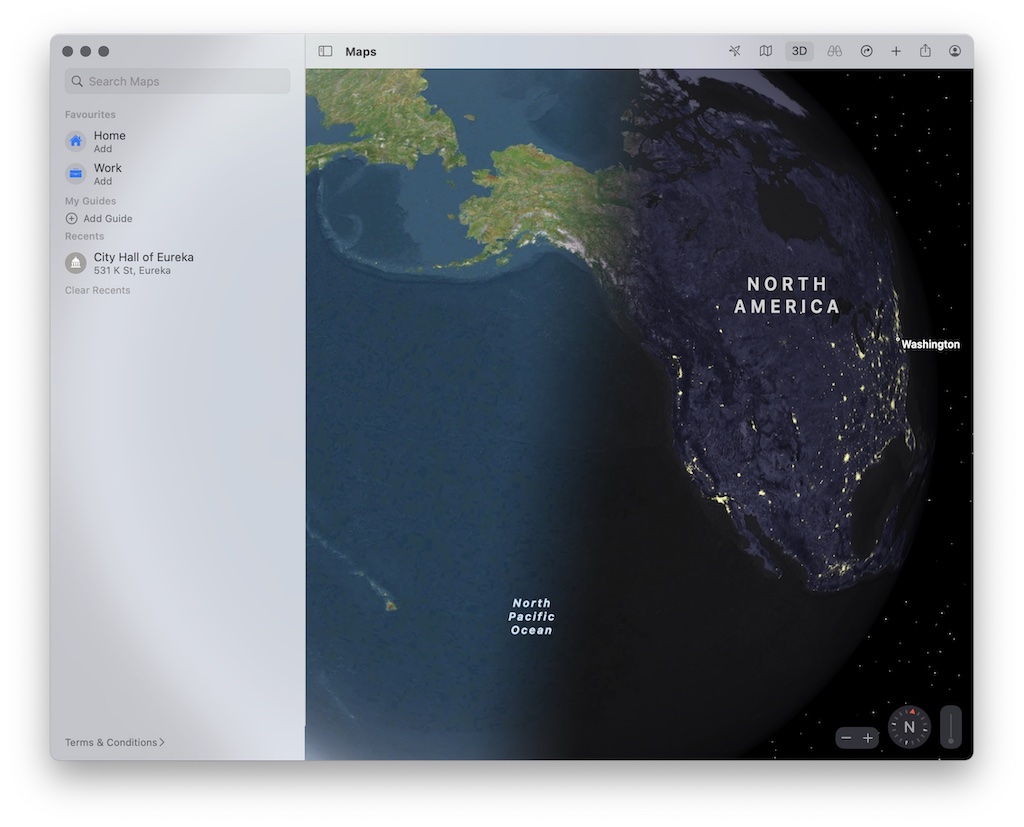Open the Share menu
Viewport: 1024px width, 827px height.
[x=925, y=51]
